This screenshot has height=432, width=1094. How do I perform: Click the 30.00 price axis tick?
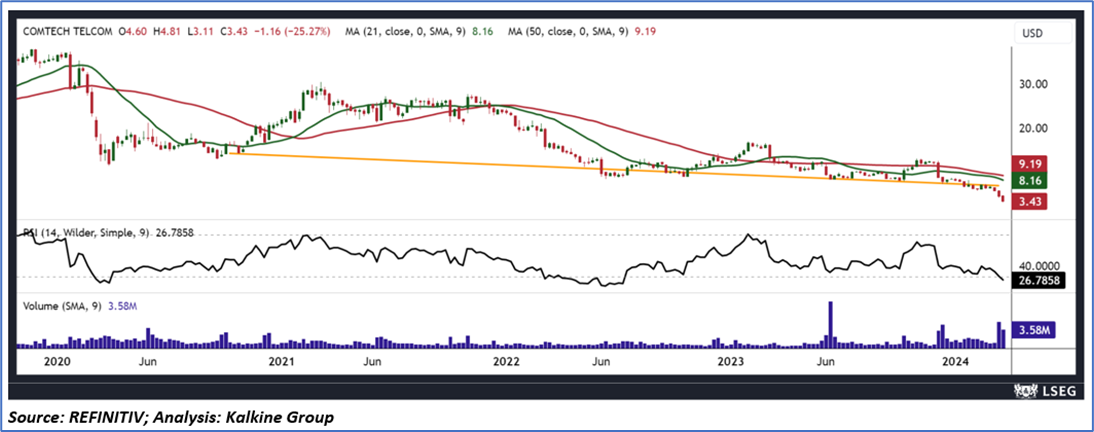[x=1034, y=84]
